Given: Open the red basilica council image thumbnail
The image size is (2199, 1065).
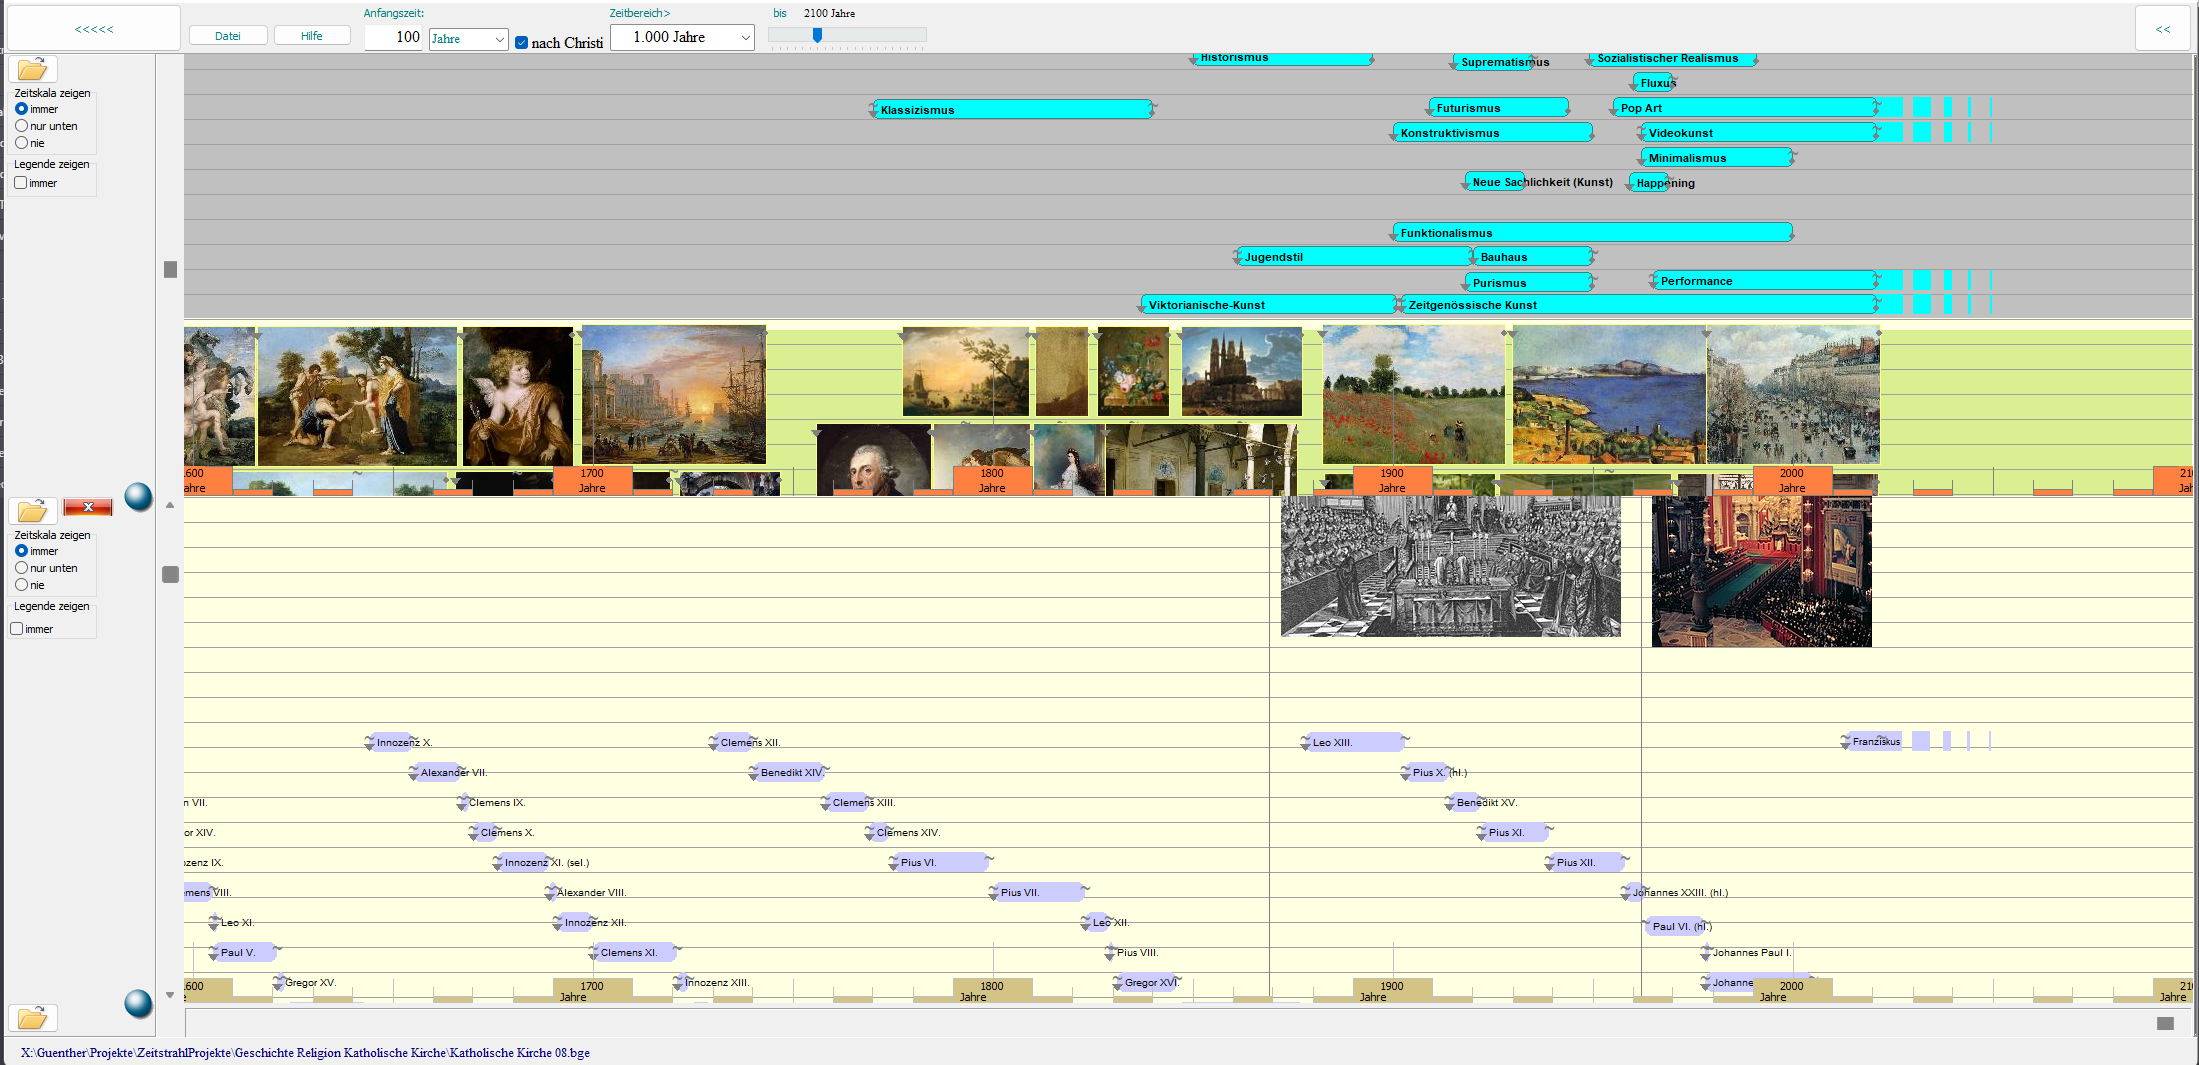Looking at the screenshot, I should tap(1762, 571).
